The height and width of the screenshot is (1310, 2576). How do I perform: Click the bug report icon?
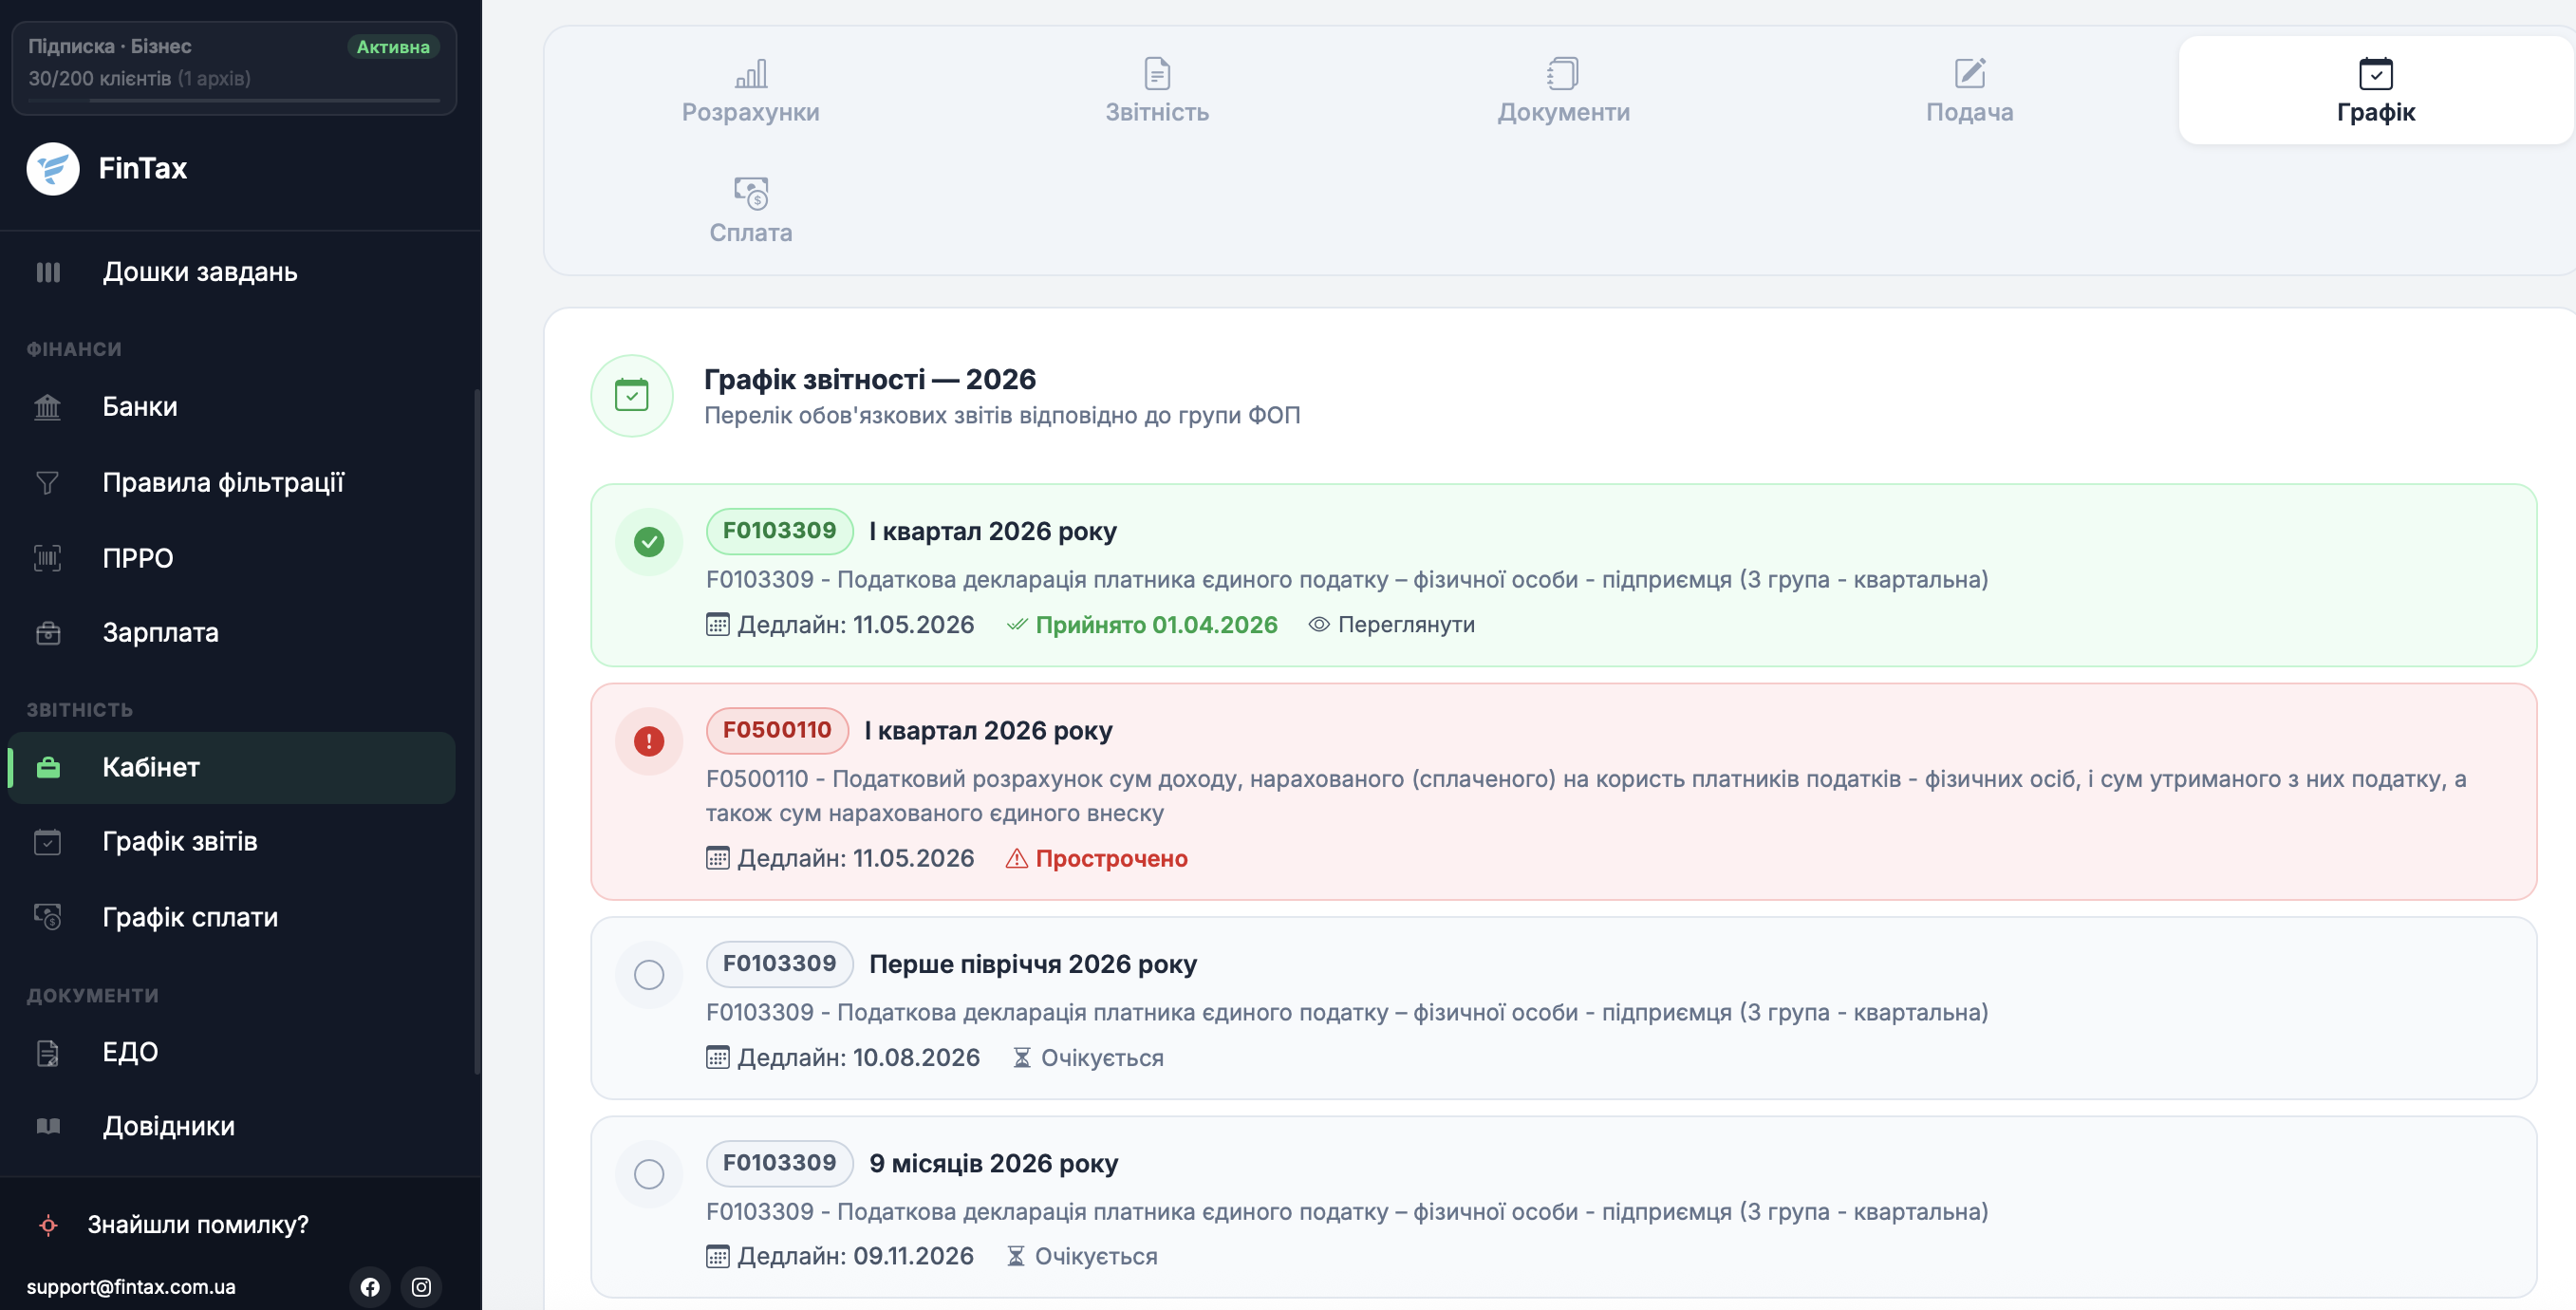[48, 1225]
